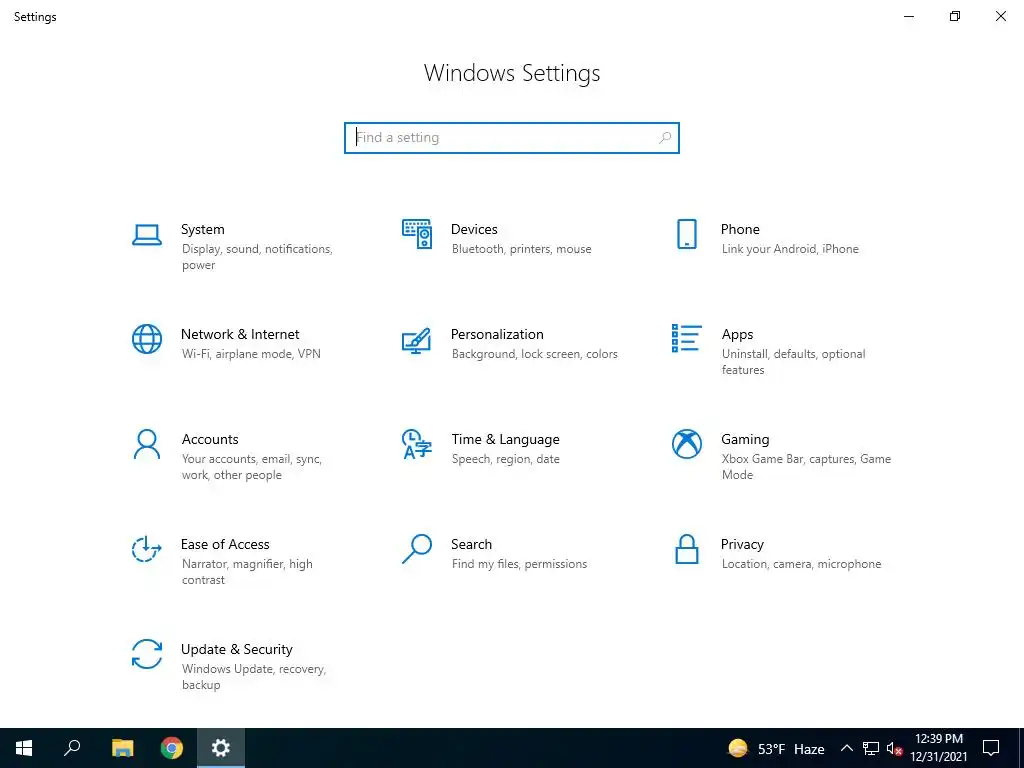Launch Google Chrome from the taskbar
This screenshot has height=768, width=1024.
coord(172,748)
